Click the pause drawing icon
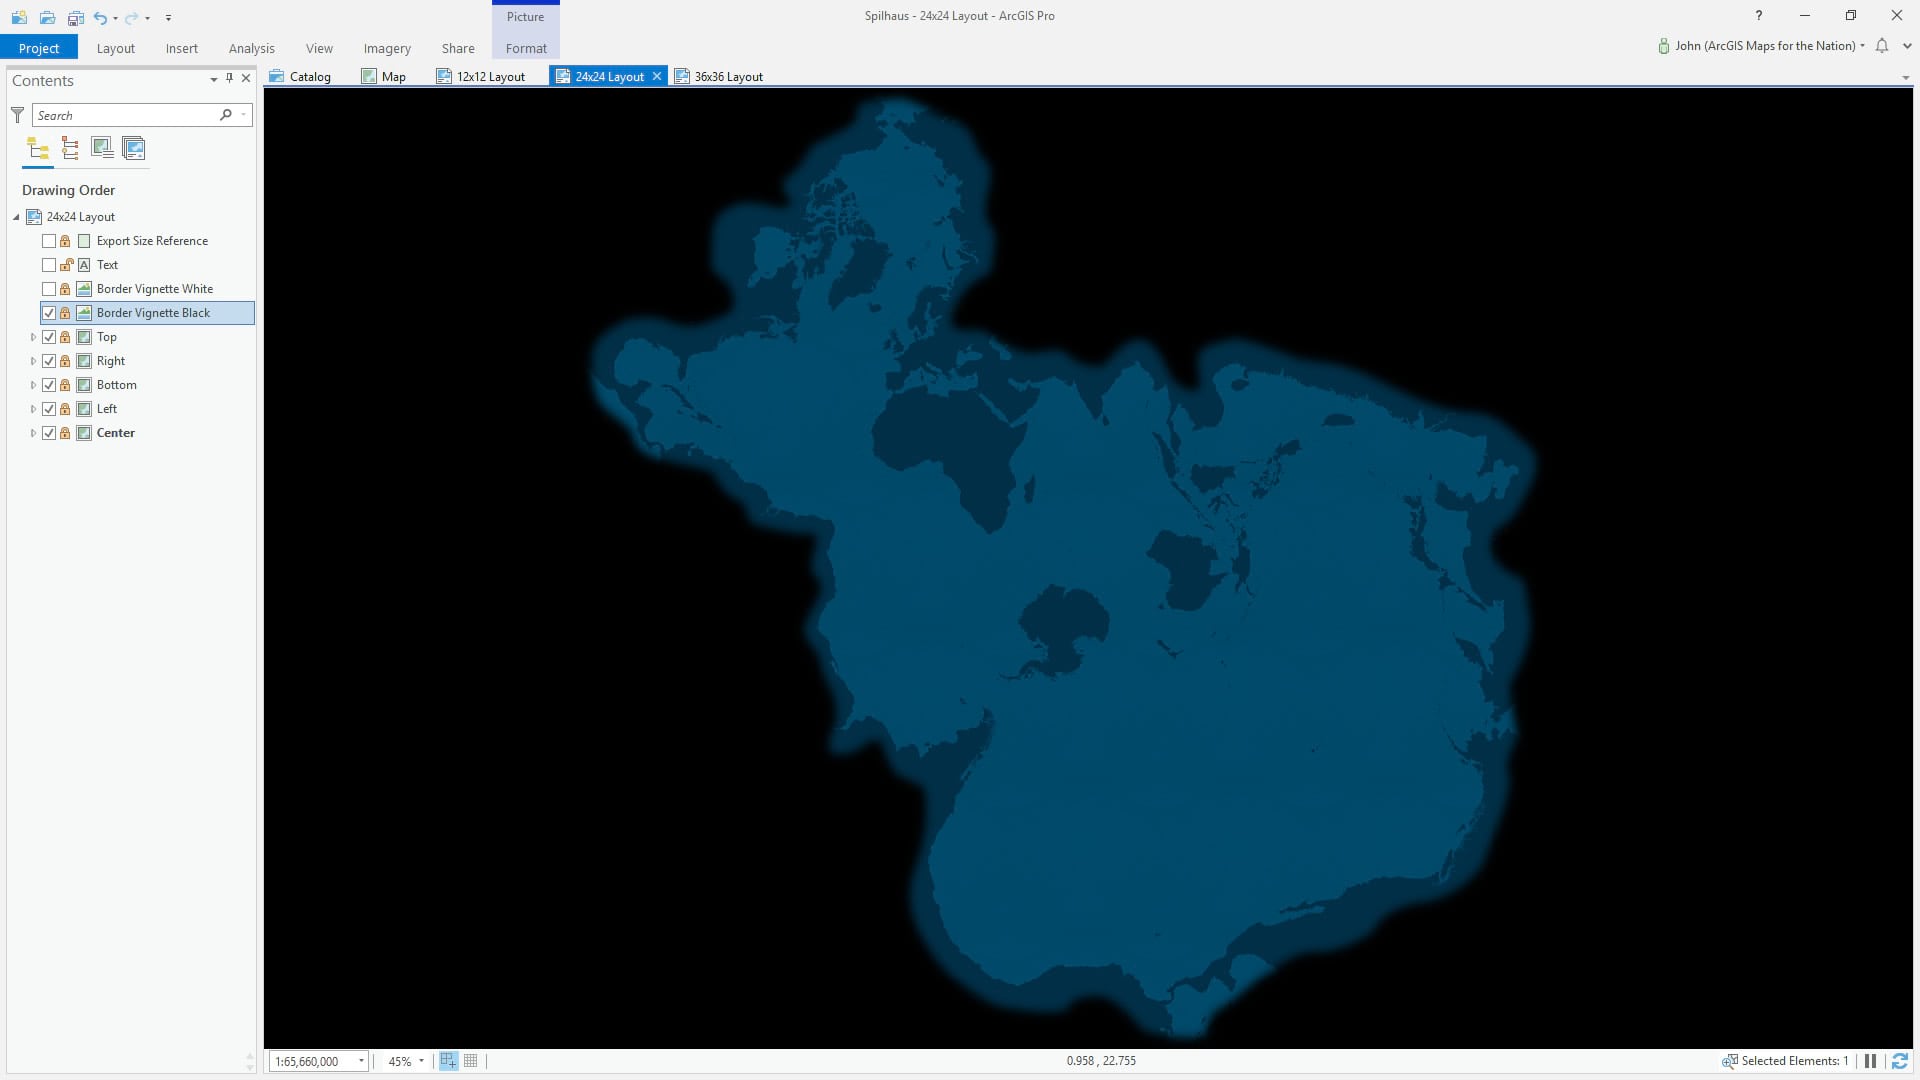 click(1870, 1061)
